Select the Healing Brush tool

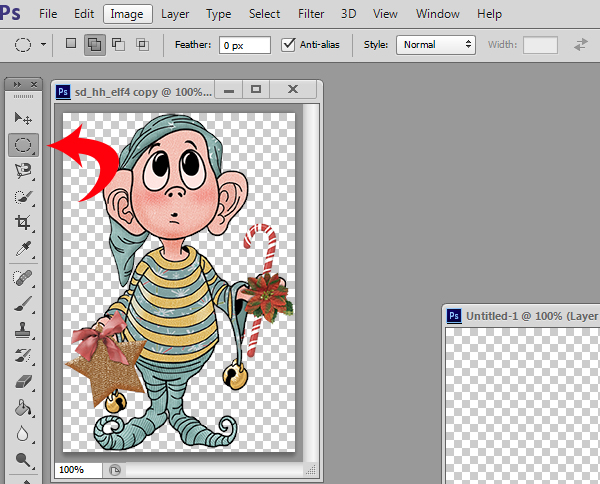pyautogui.click(x=23, y=277)
